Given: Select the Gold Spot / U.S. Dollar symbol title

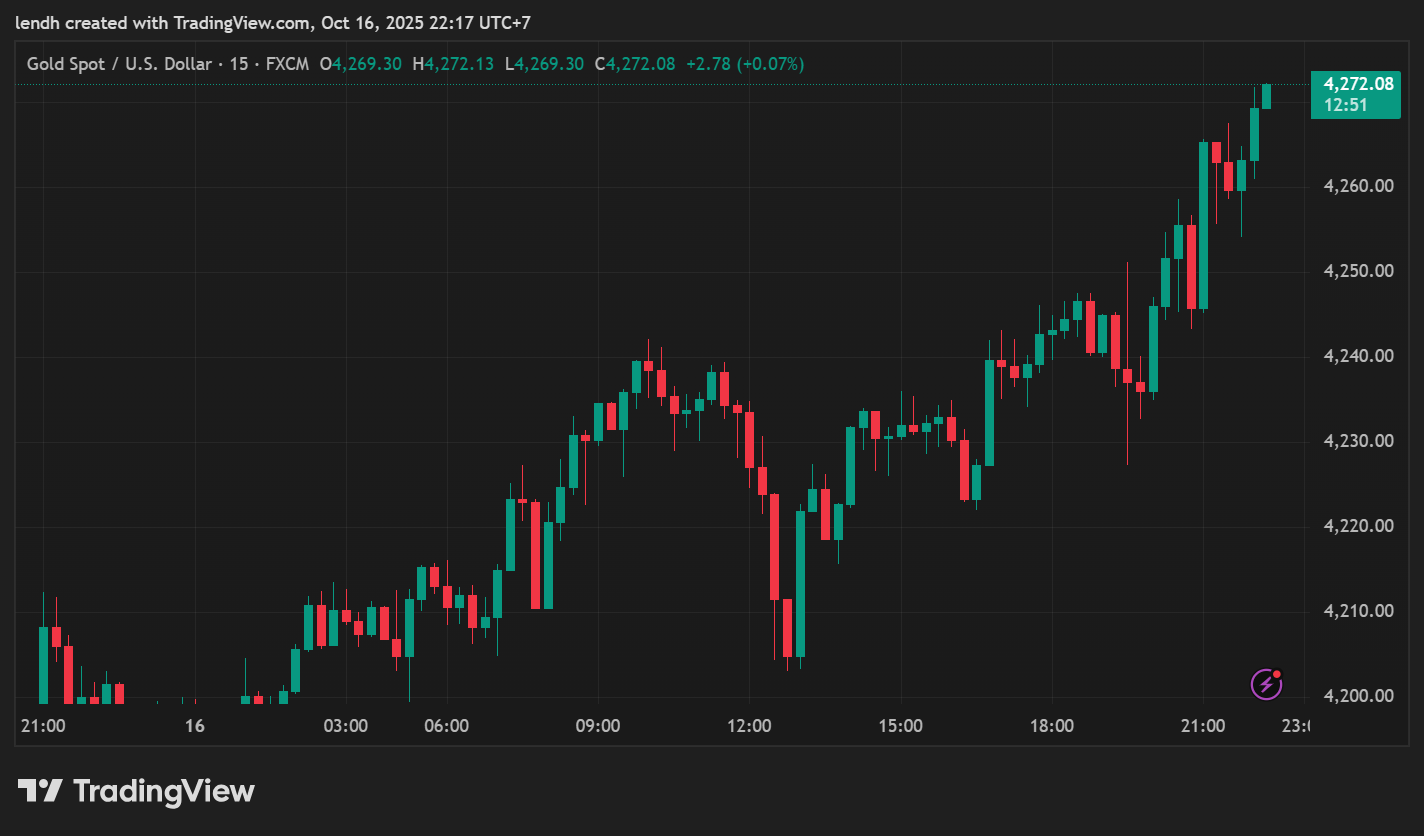Looking at the screenshot, I should [119, 64].
